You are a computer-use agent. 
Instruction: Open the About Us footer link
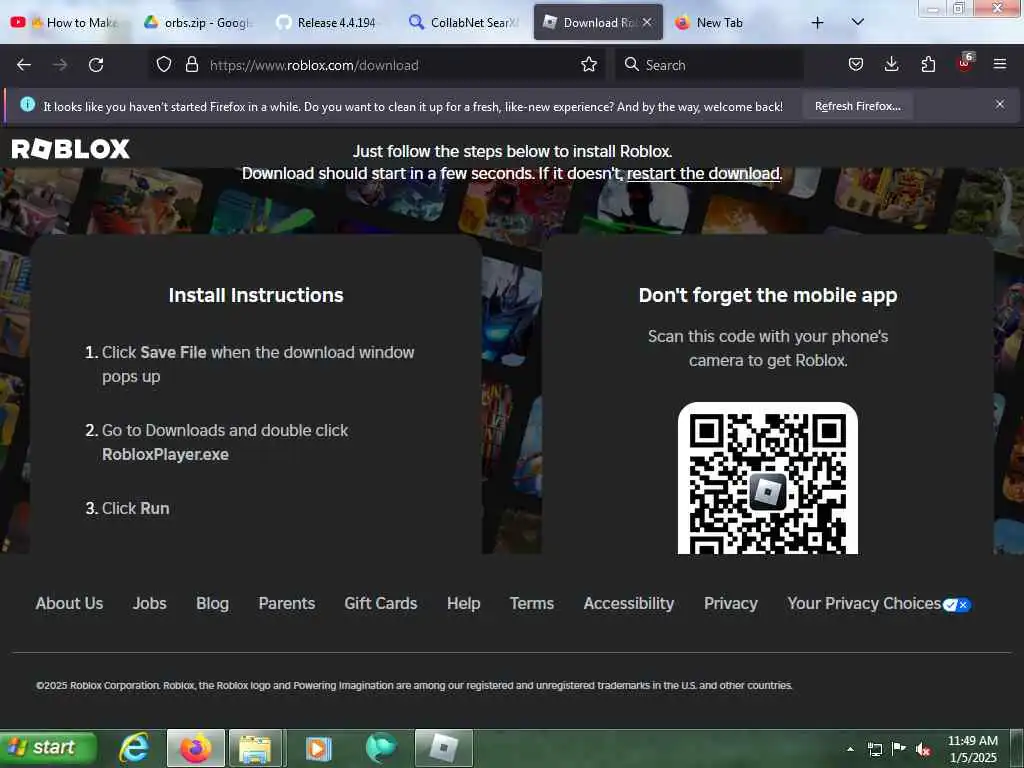coord(69,603)
